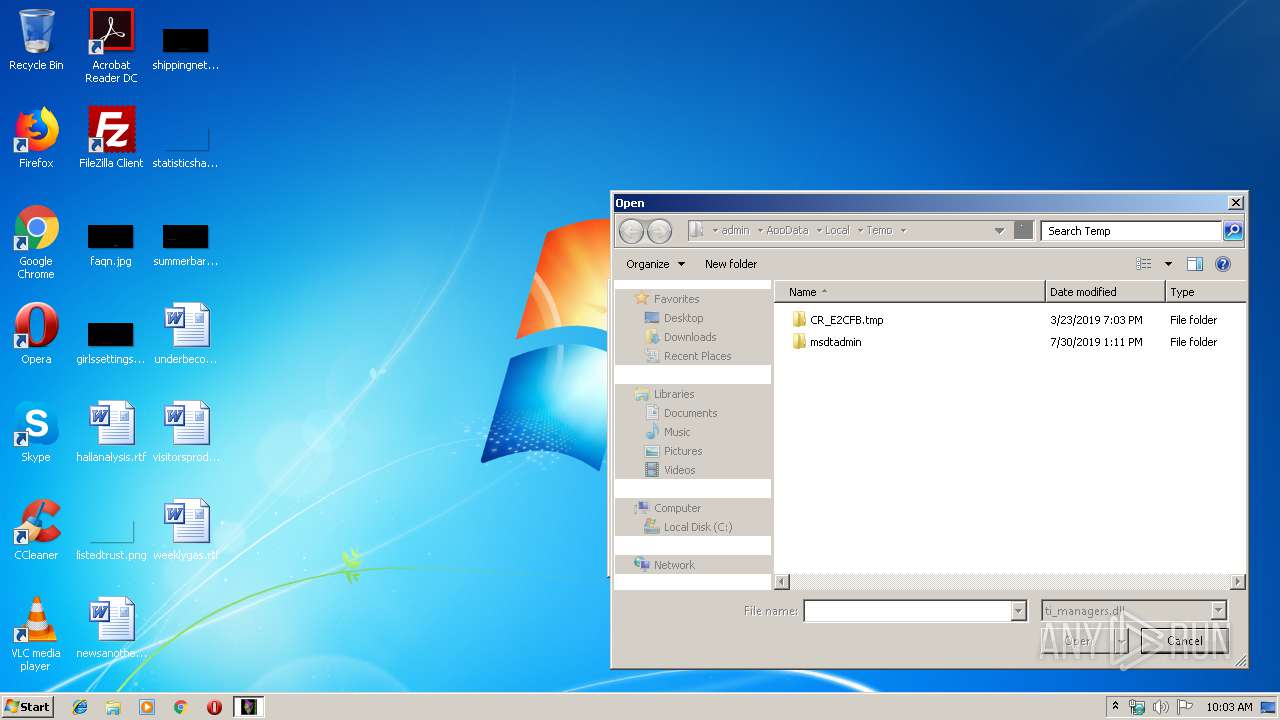Select the Opera desktop shortcut

click(x=36, y=334)
